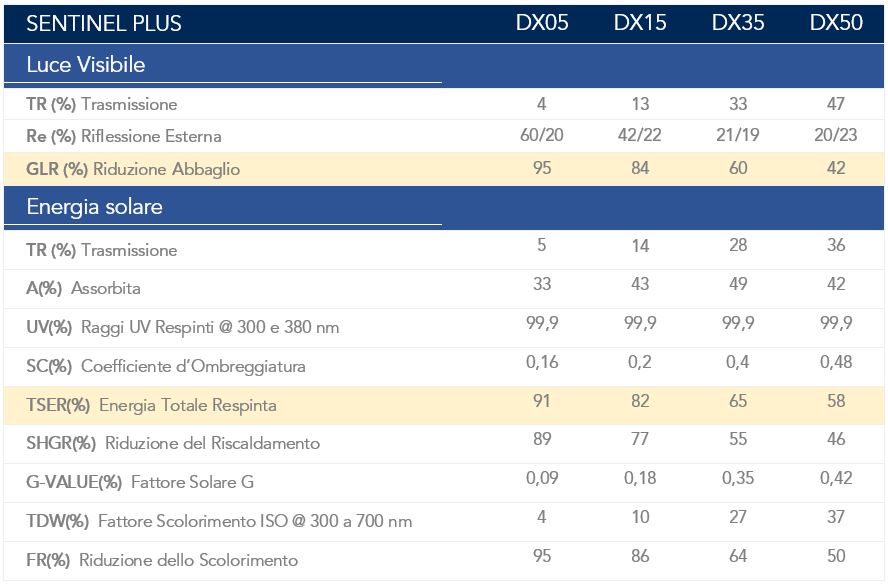Click the TDW(%) Fattore Scolorimento ISO label

219,522
